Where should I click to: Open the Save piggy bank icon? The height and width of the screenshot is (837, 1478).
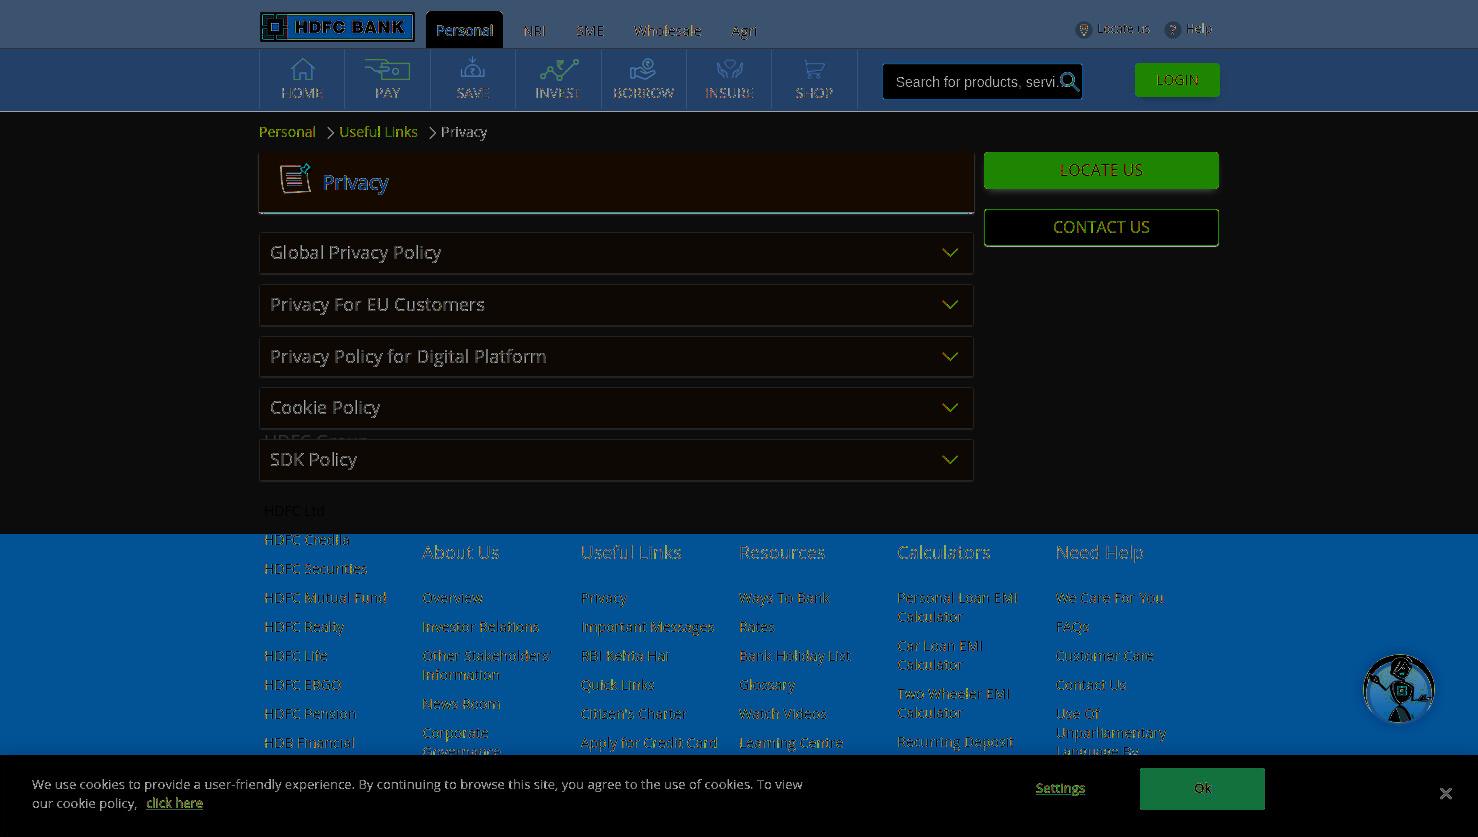(x=473, y=70)
